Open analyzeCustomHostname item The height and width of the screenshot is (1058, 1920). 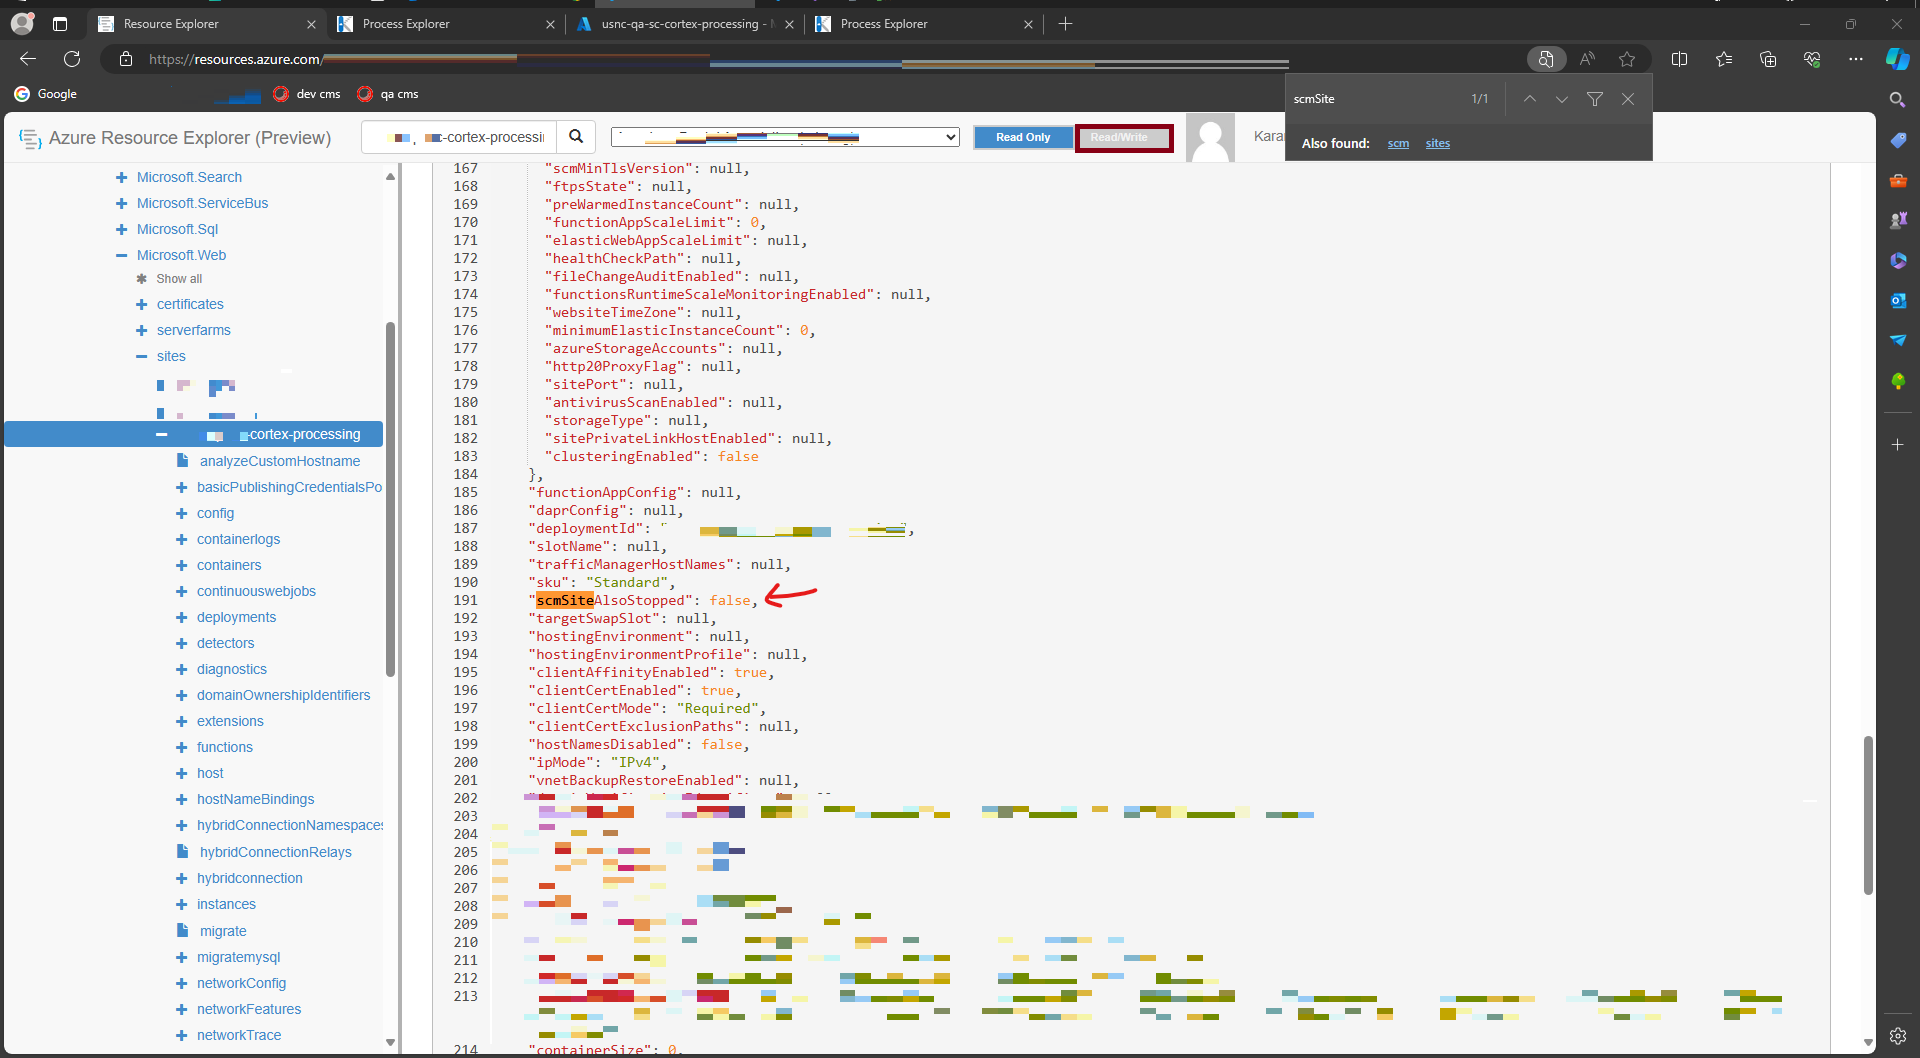pyautogui.click(x=279, y=461)
